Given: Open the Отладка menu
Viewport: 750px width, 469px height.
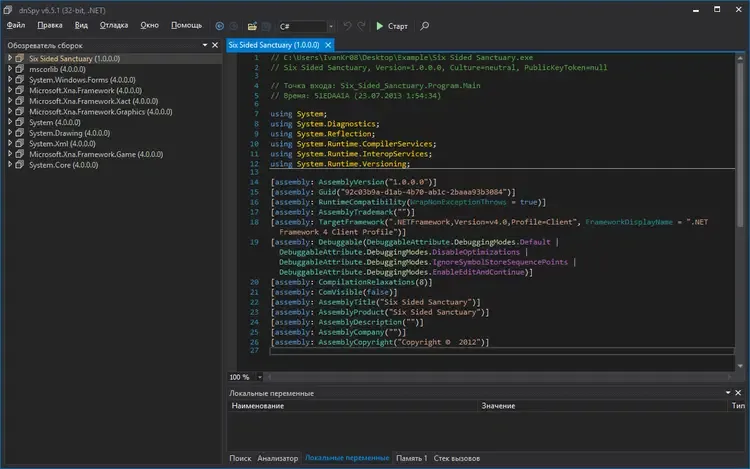Looking at the screenshot, I should [114, 25].
